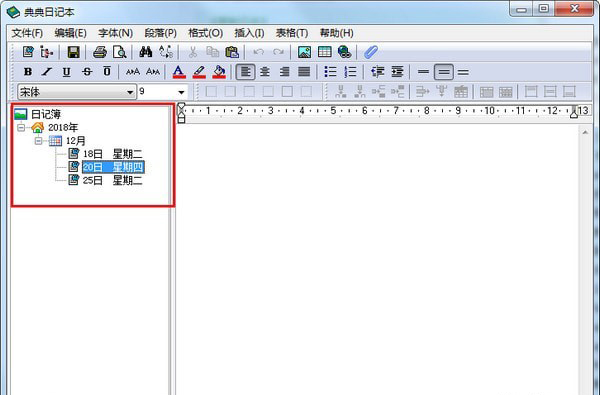Open the font size 9 dropdown

pyautogui.click(x=181, y=92)
